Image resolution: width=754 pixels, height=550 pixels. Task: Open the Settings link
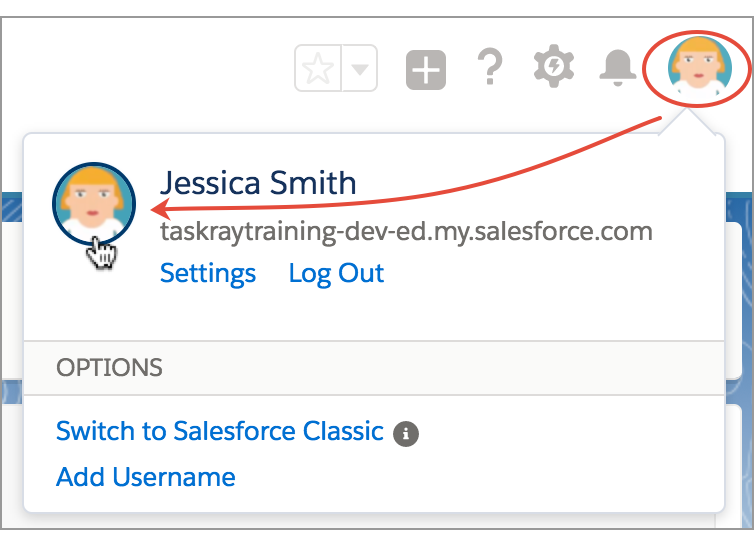coord(208,274)
